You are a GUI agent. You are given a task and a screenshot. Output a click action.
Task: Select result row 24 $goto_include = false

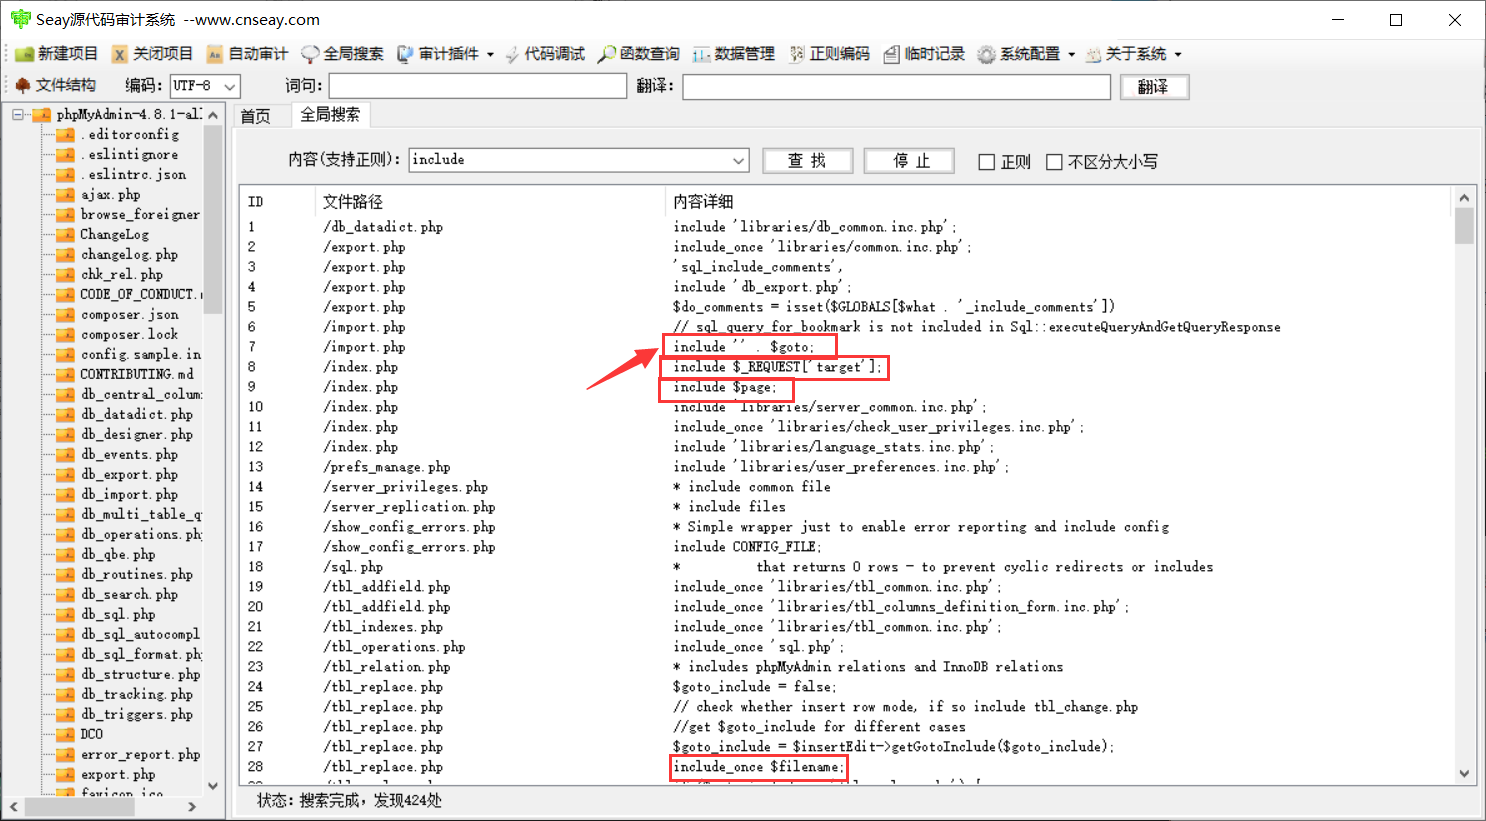tap(845, 687)
